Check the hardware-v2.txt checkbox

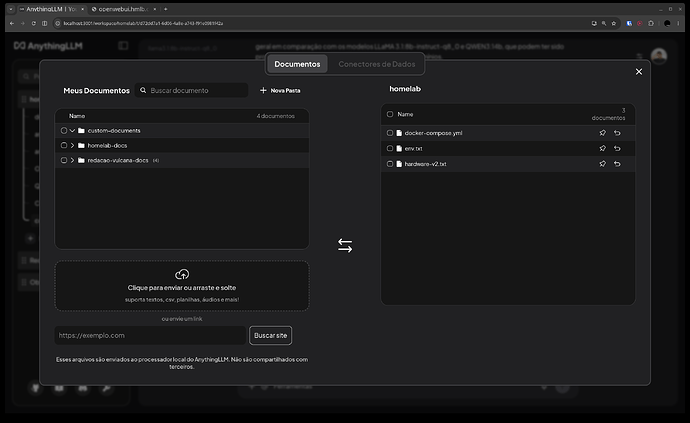tap(390, 164)
